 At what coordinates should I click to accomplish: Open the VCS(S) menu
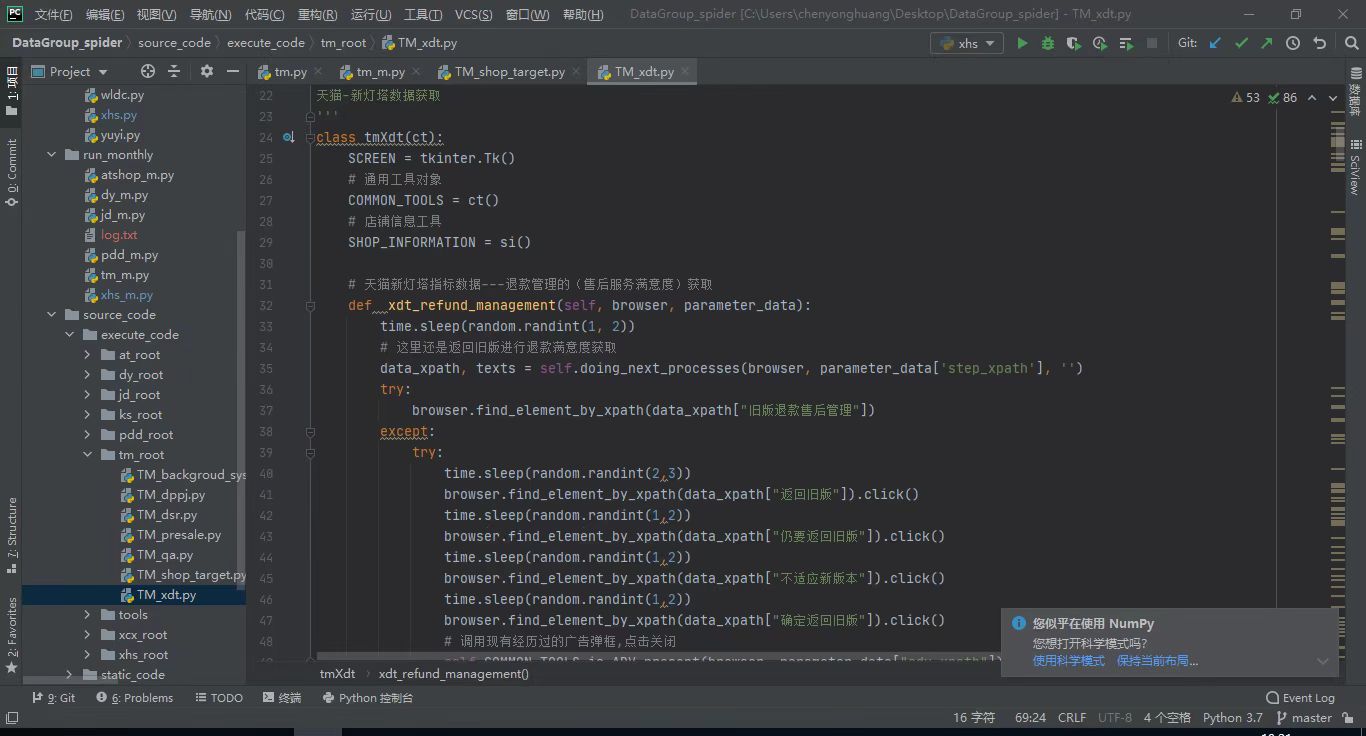[x=473, y=15]
